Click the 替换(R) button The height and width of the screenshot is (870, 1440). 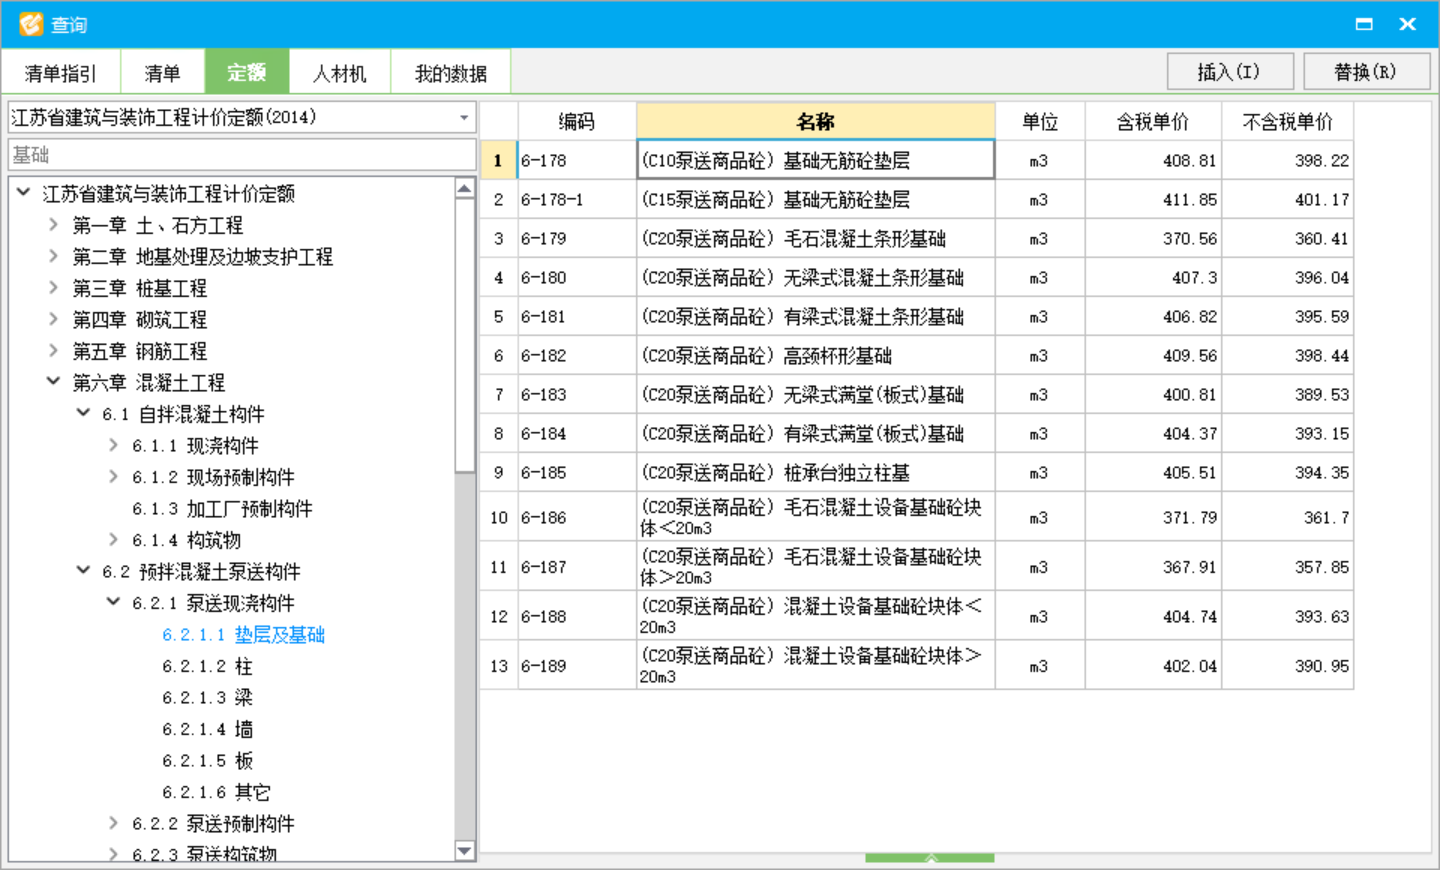(1366, 72)
